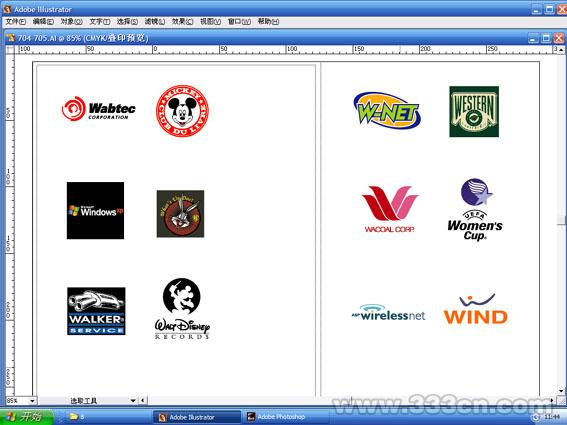Viewport: 567px width, 425px height.
Task: Open the 文件(F) menu
Action: pyautogui.click(x=15, y=22)
